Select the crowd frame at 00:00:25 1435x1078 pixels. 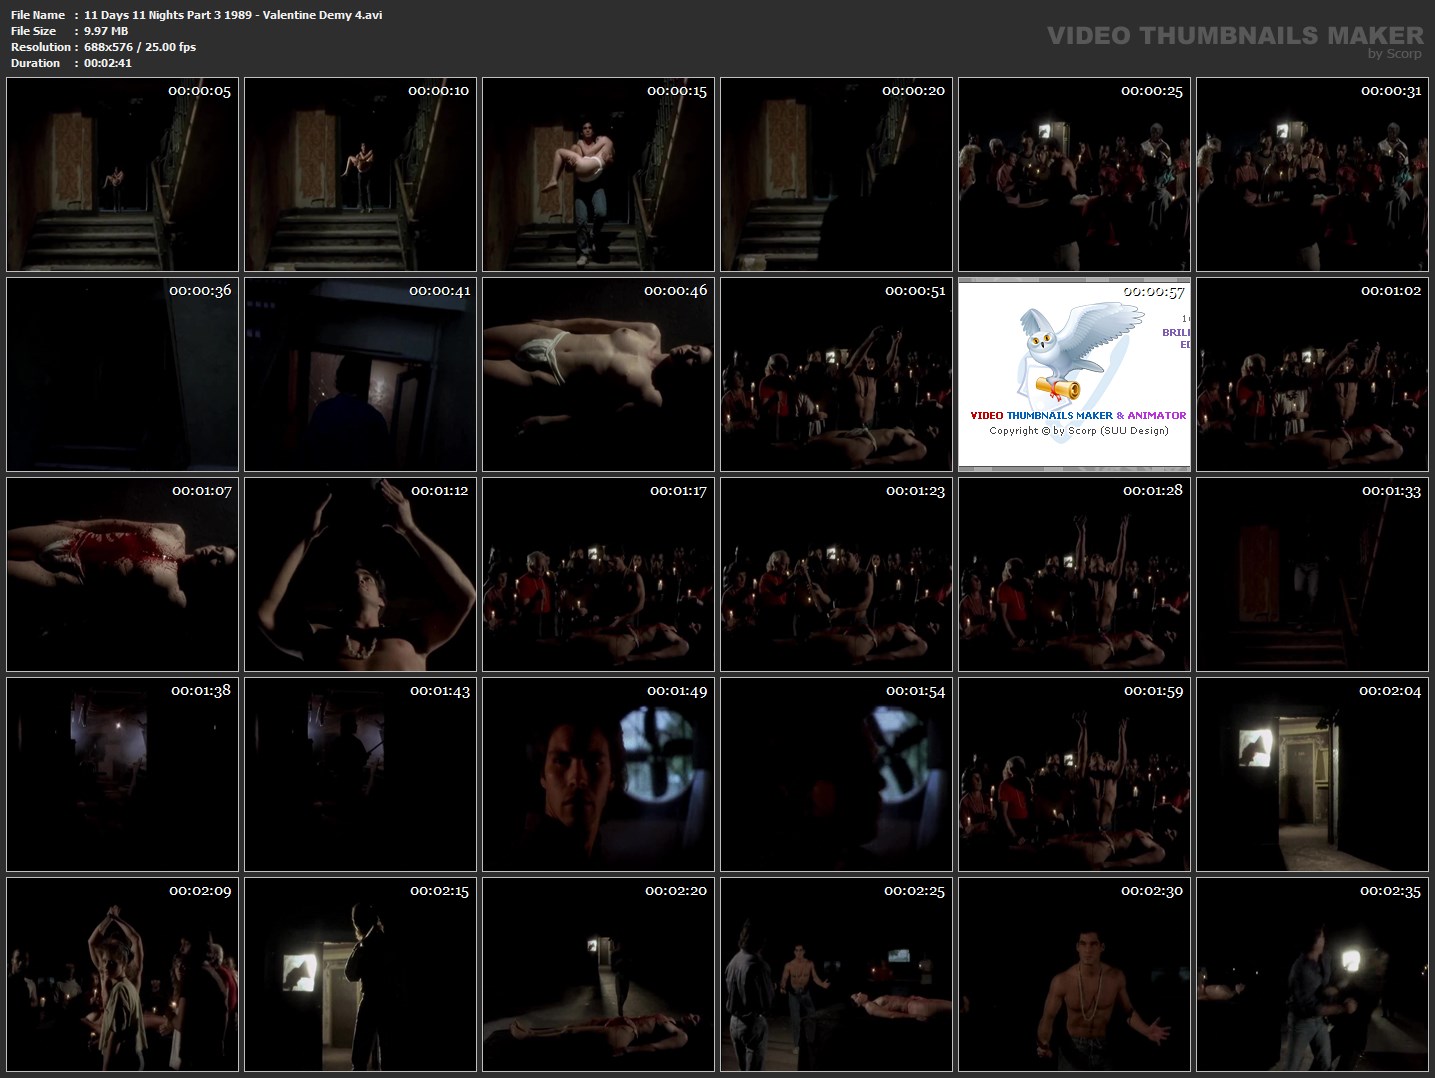1074,174
